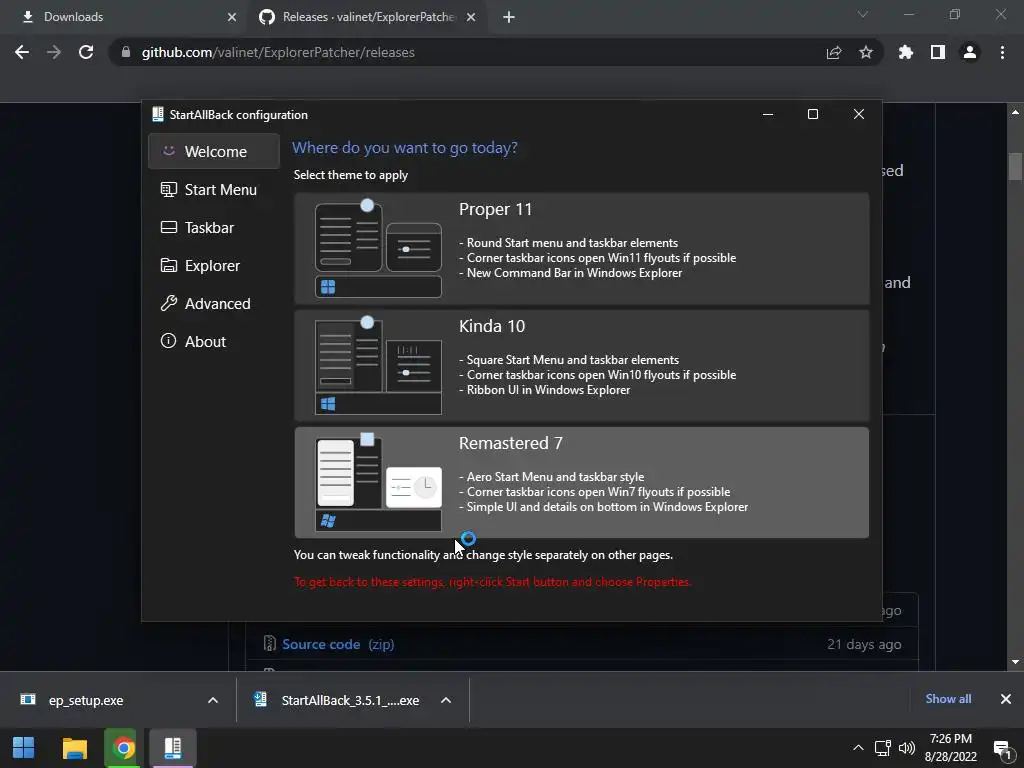Screen dimensions: 1024x768
Task: Click the Kinda 10 preview thumbnail
Action: pyautogui.click(x=378, y=366)
